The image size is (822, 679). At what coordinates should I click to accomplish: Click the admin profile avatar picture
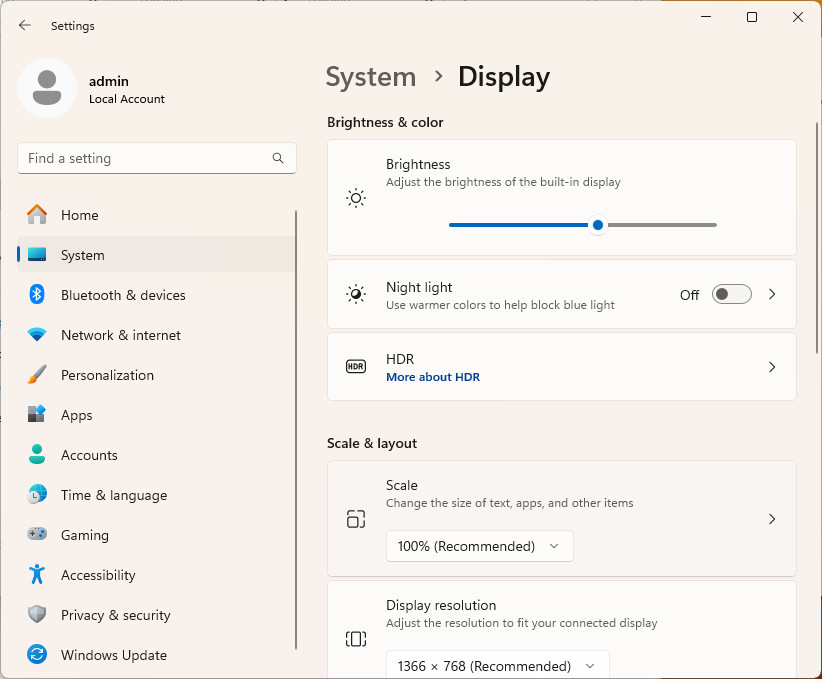pyautogui.click(x=47, y=88)
